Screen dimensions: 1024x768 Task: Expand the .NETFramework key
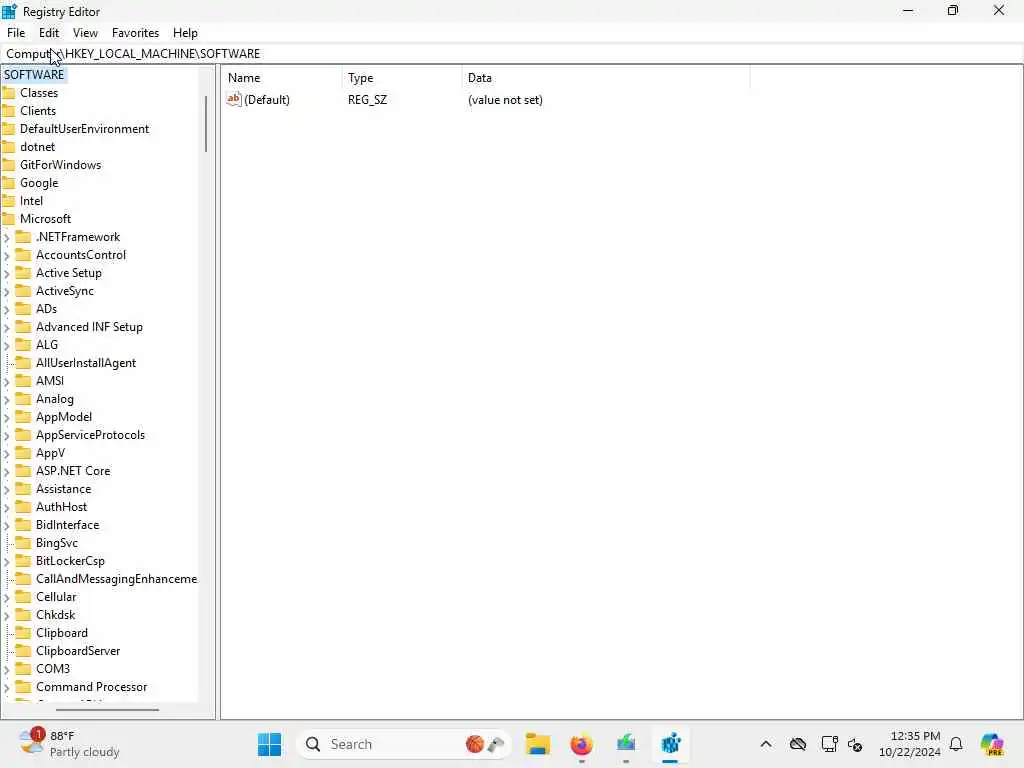tap(7, 238)
